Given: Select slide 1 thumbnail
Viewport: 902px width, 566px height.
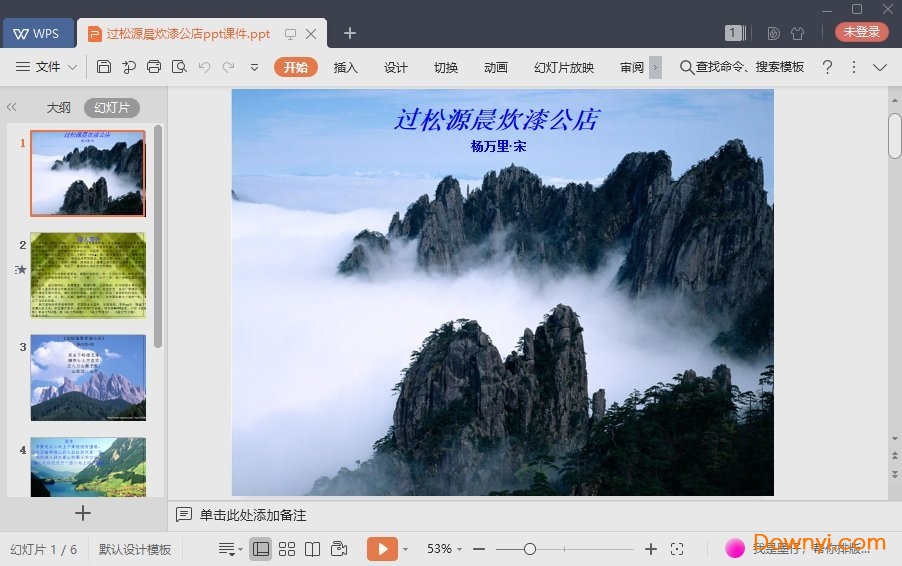Looking at the screenshot, I should (x=88, y=173).
